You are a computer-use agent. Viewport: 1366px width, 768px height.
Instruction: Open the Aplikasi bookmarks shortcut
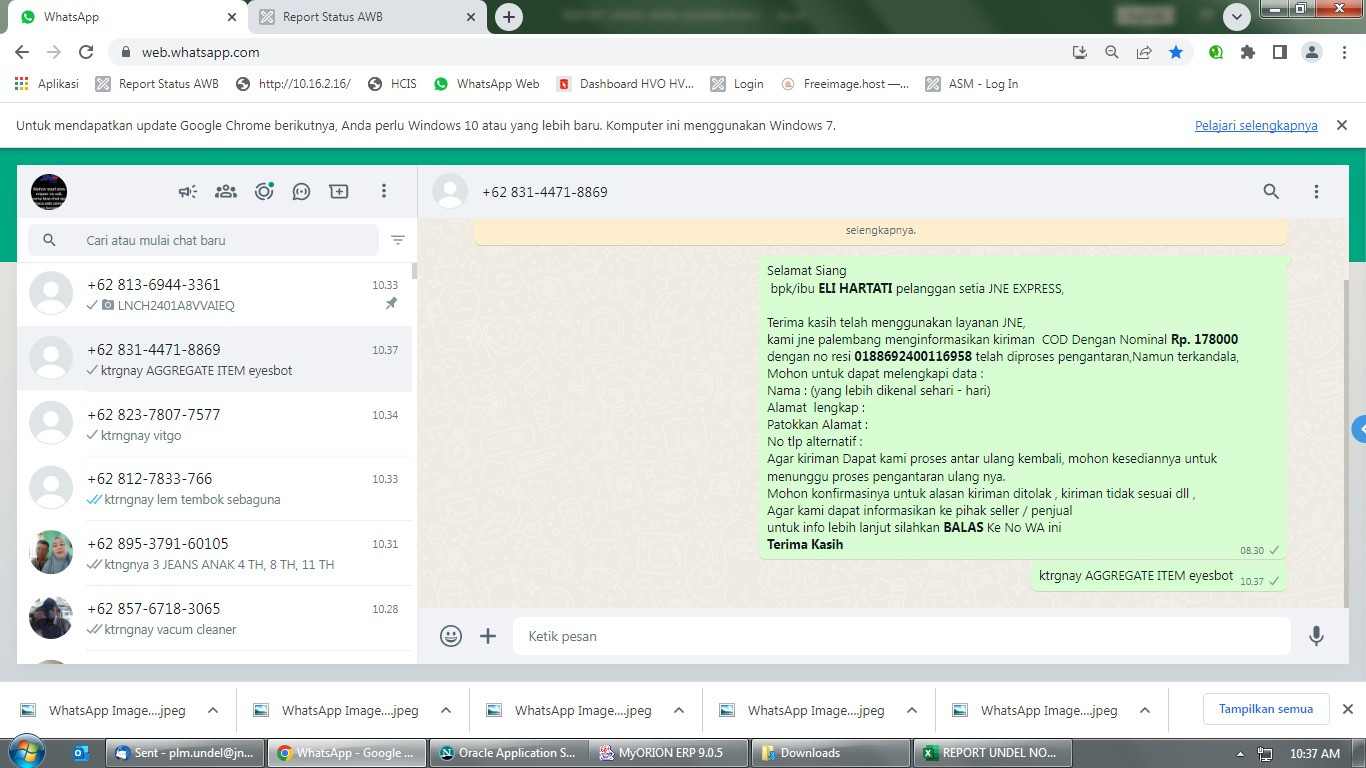pos(47,84)
